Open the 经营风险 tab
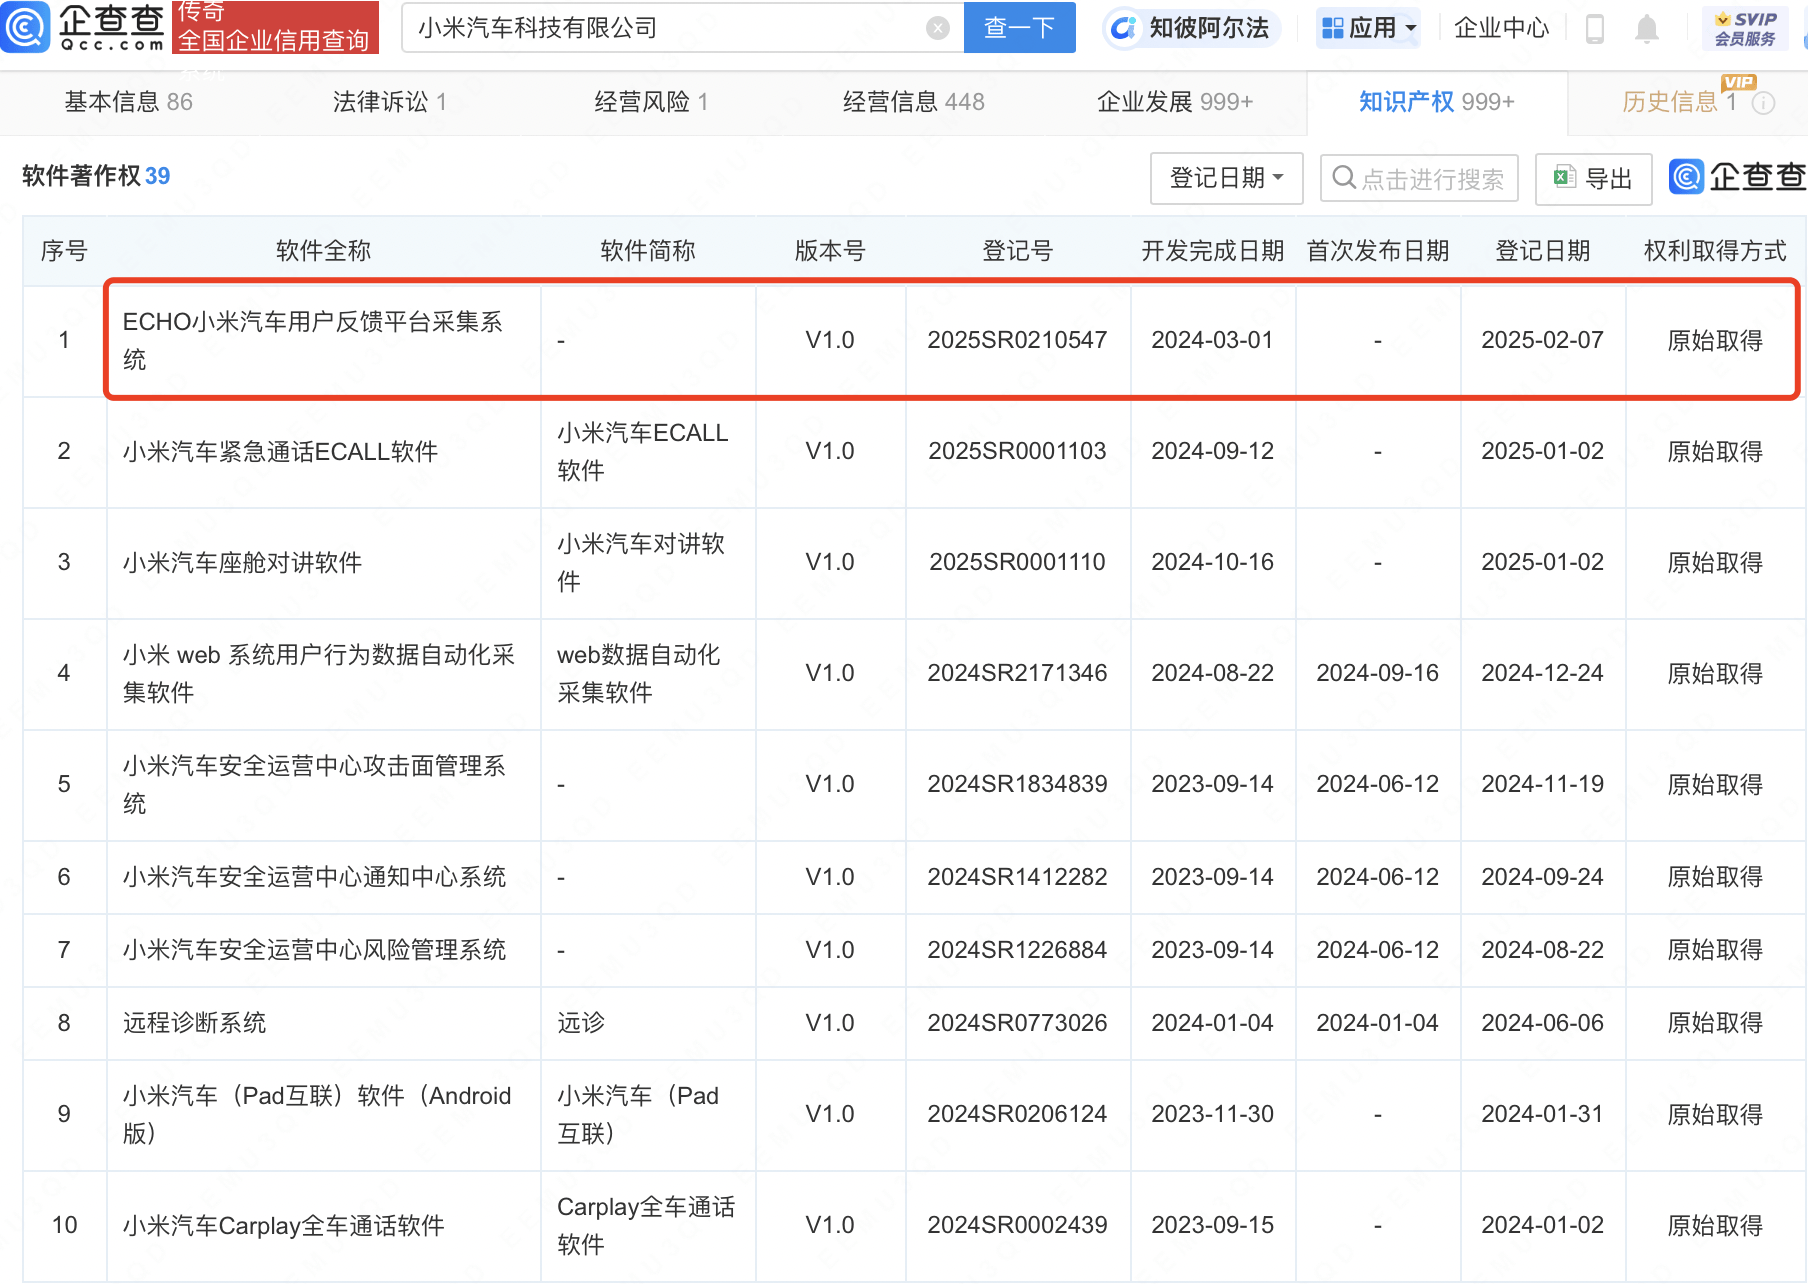The width and height of the screenshot is (1808, 1284). click(651, 102)
